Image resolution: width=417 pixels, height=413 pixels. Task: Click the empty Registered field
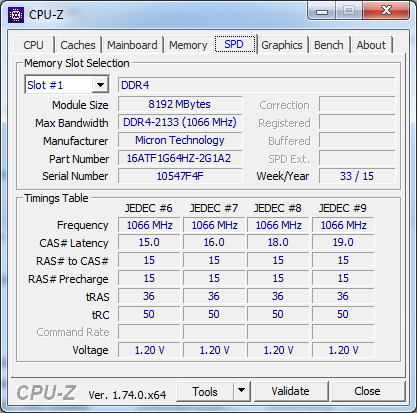click(357, 122)
